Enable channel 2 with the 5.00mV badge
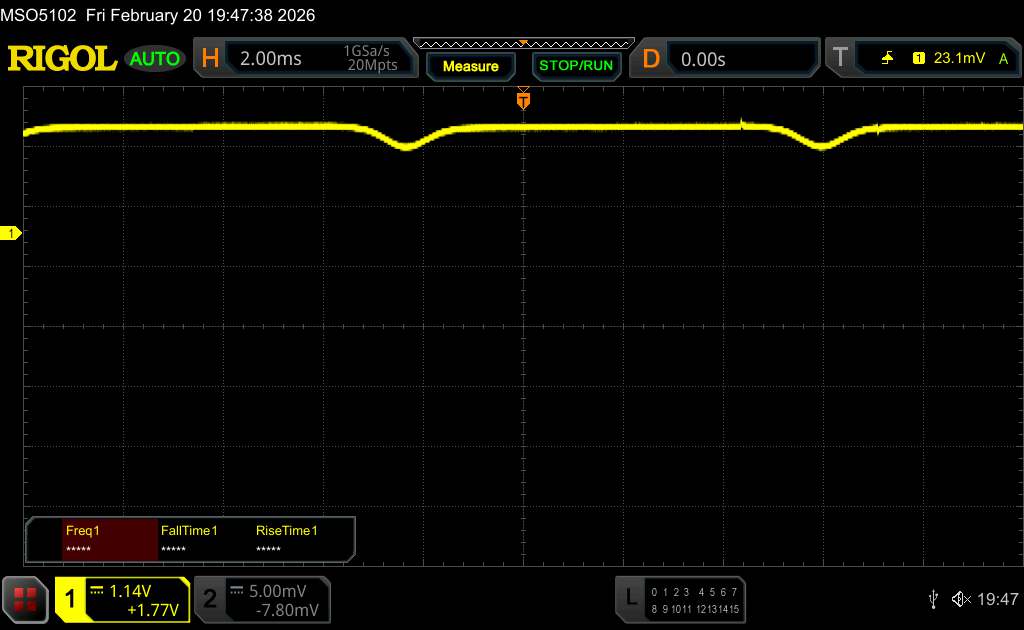 260,599
